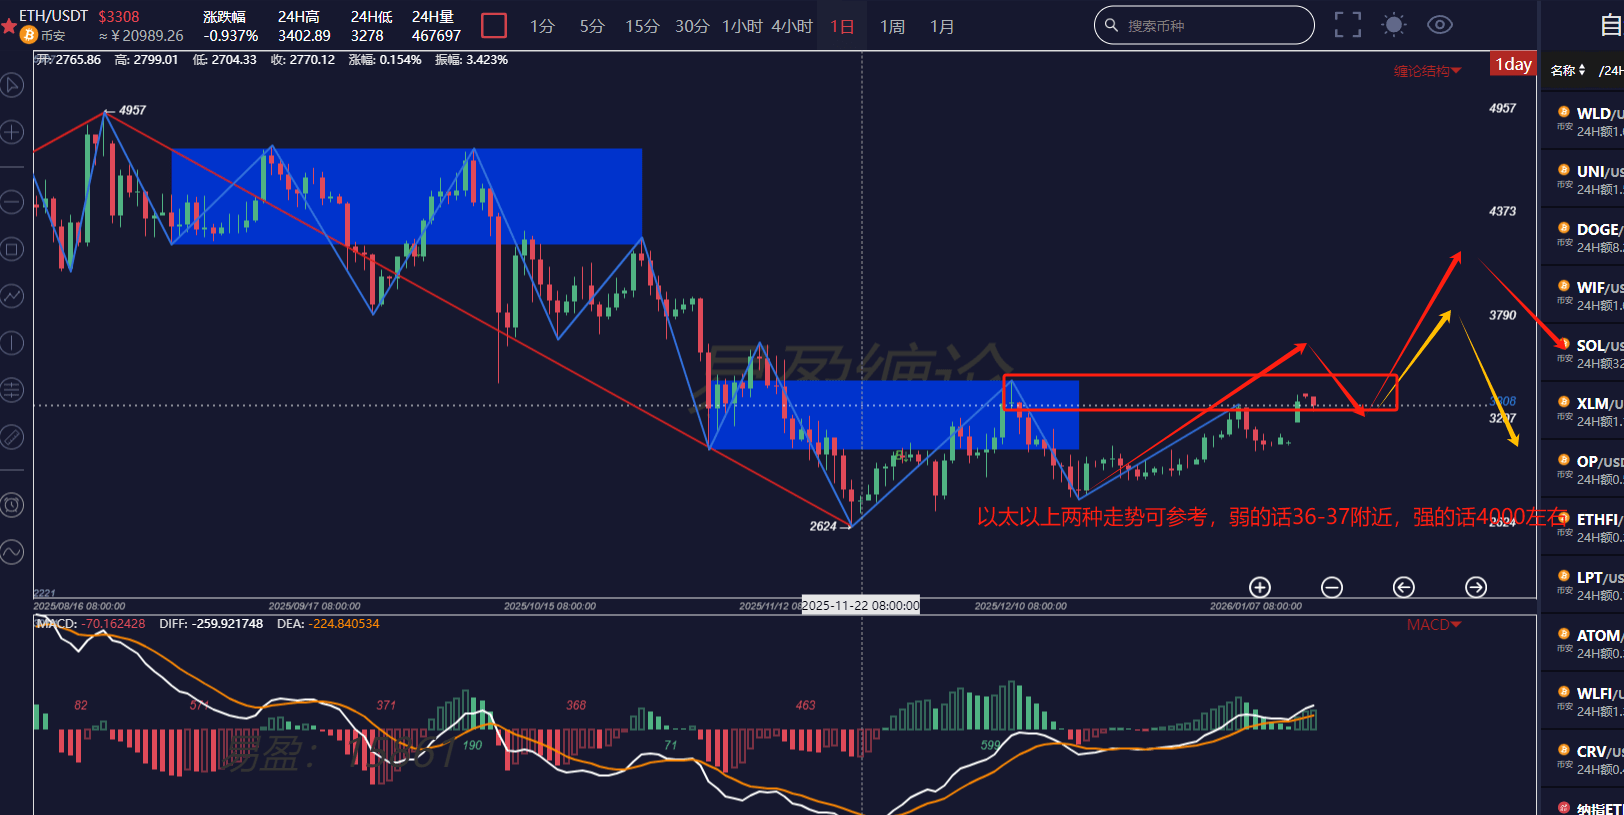Click the search magnifier icon
The height and width of the screenshot is (815, 1624).
[x=1111, y=25]
